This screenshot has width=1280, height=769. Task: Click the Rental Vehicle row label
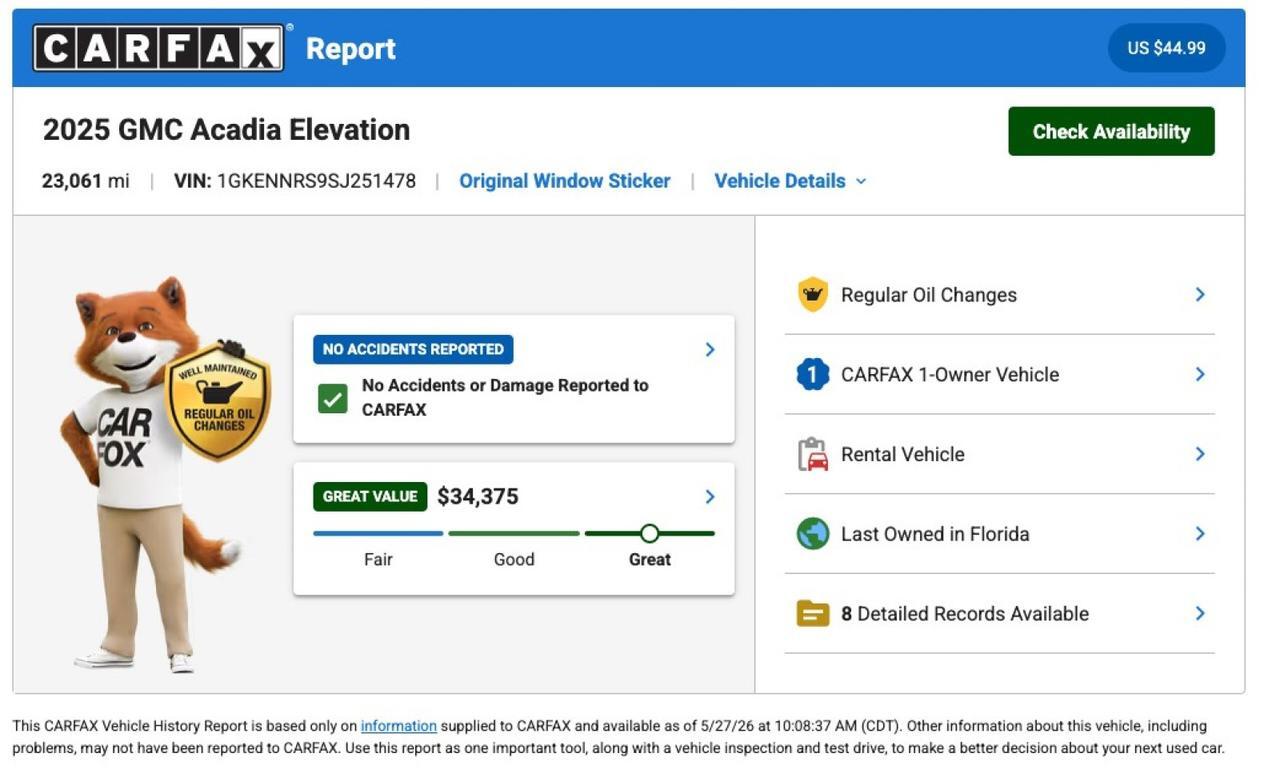pos(903,454)
